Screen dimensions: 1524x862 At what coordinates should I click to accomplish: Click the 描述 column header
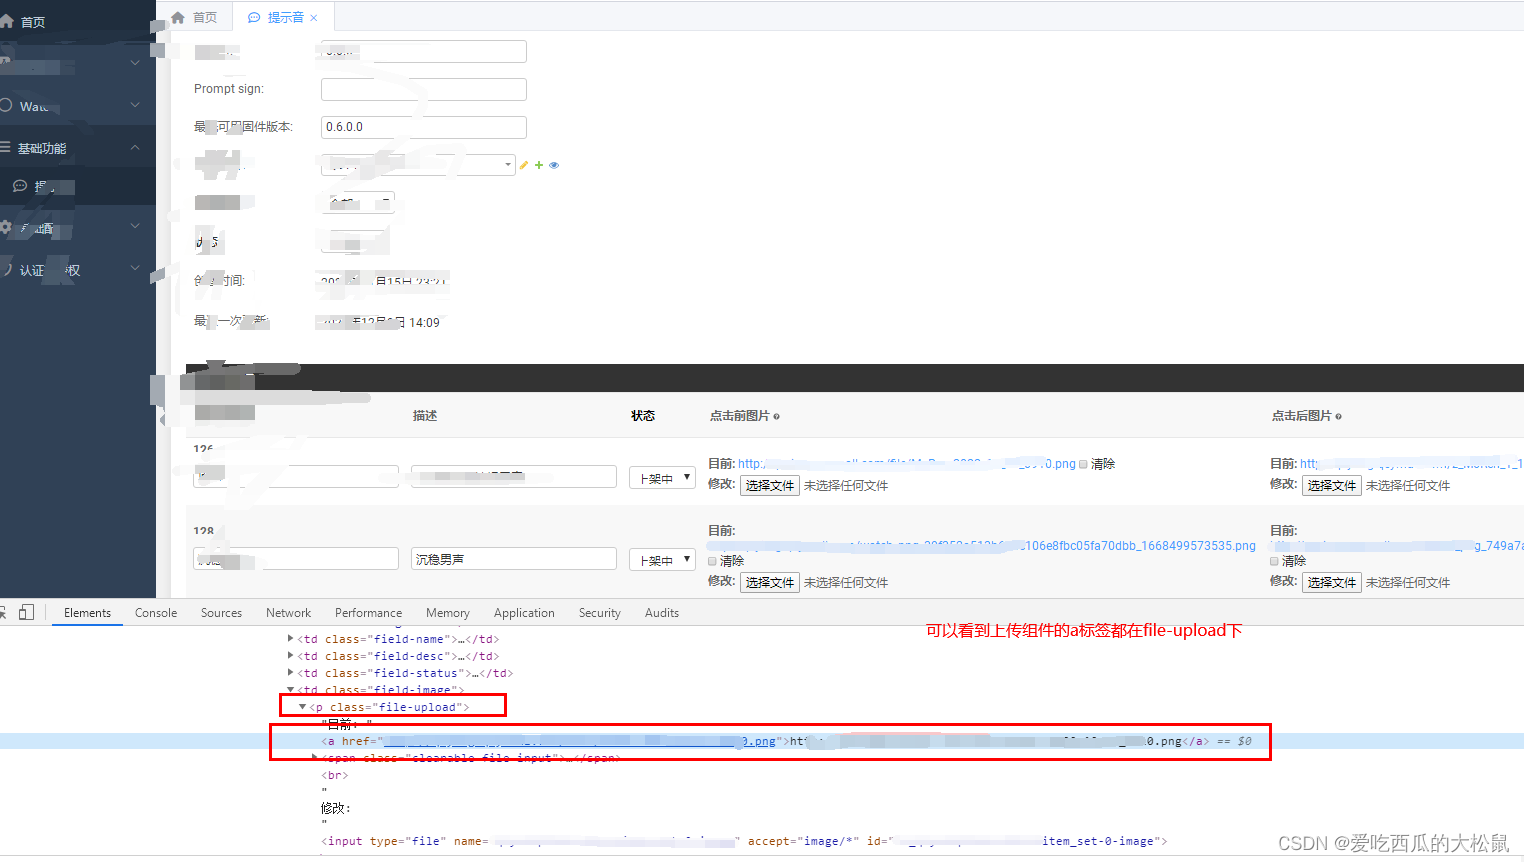point(425,416)
